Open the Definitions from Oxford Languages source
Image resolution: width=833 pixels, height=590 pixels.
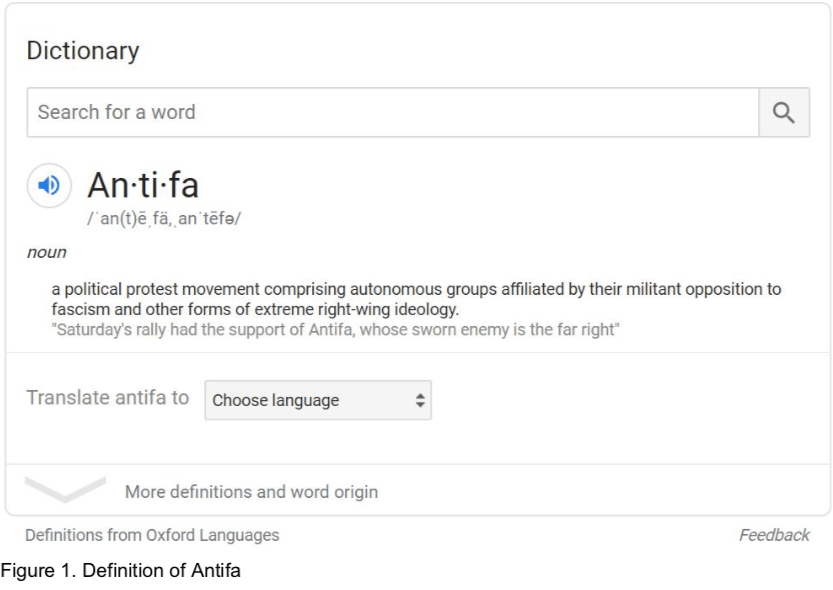(153, 535)
